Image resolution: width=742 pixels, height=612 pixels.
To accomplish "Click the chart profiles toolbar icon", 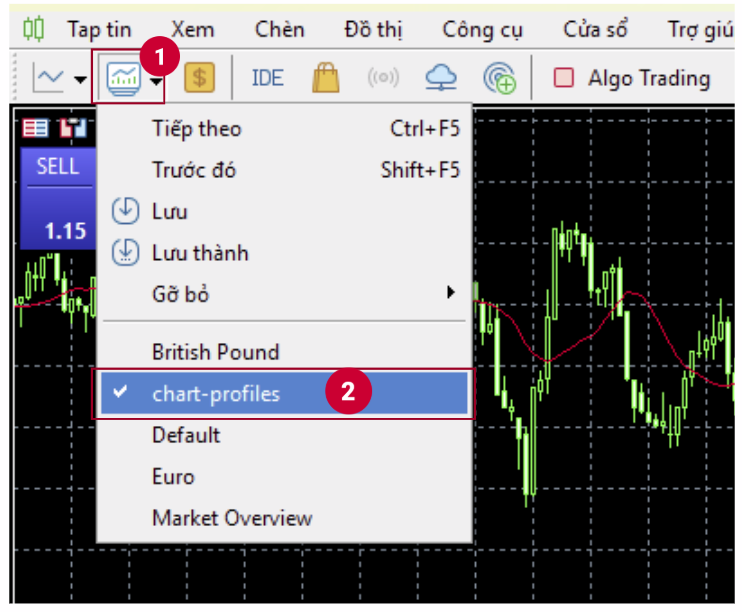I will coord(125,77).
